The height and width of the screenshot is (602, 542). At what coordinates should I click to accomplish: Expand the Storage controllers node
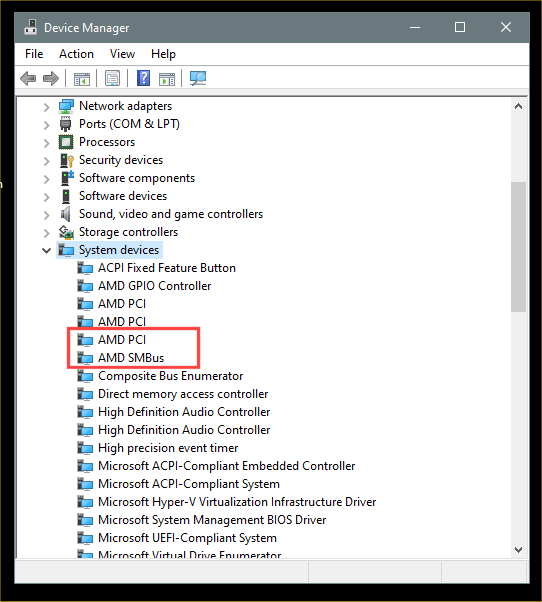click(46, 233)
